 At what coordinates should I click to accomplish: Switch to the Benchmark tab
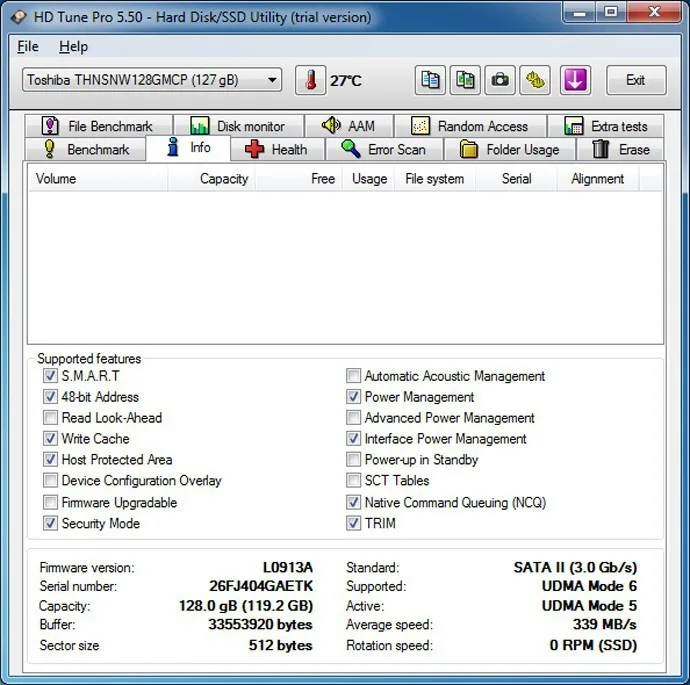[x=86, y=149]
